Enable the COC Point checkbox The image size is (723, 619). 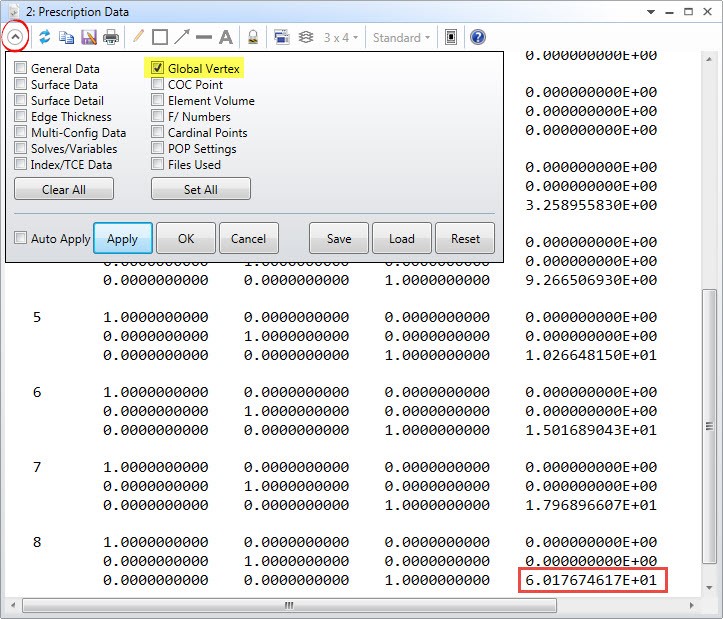[157, 84]
